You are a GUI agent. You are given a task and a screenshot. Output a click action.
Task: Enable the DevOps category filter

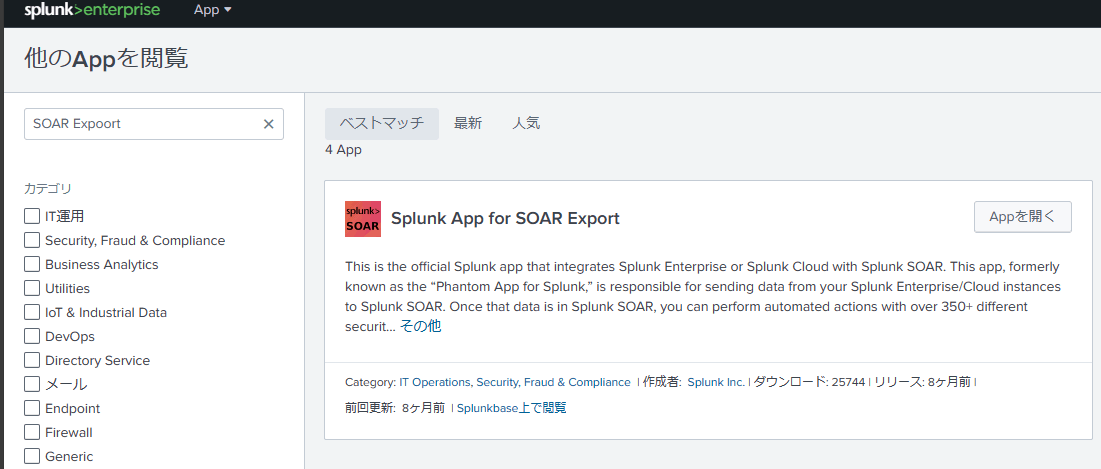32,336
